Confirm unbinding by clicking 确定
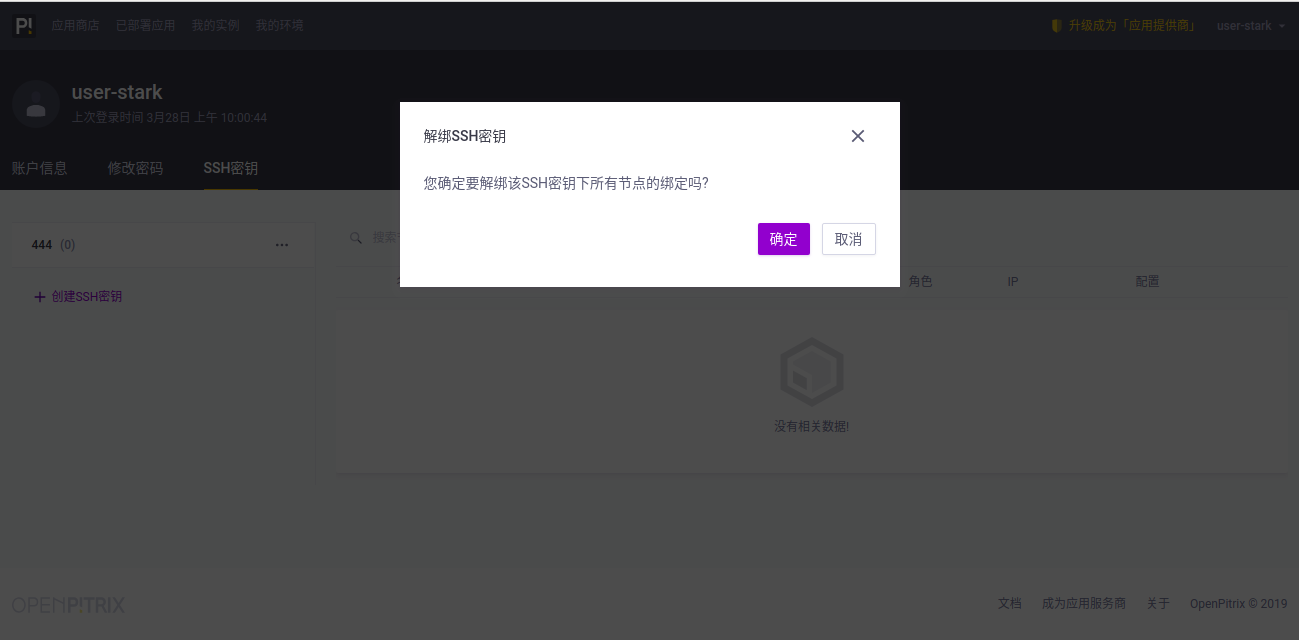 coord(783,239)
